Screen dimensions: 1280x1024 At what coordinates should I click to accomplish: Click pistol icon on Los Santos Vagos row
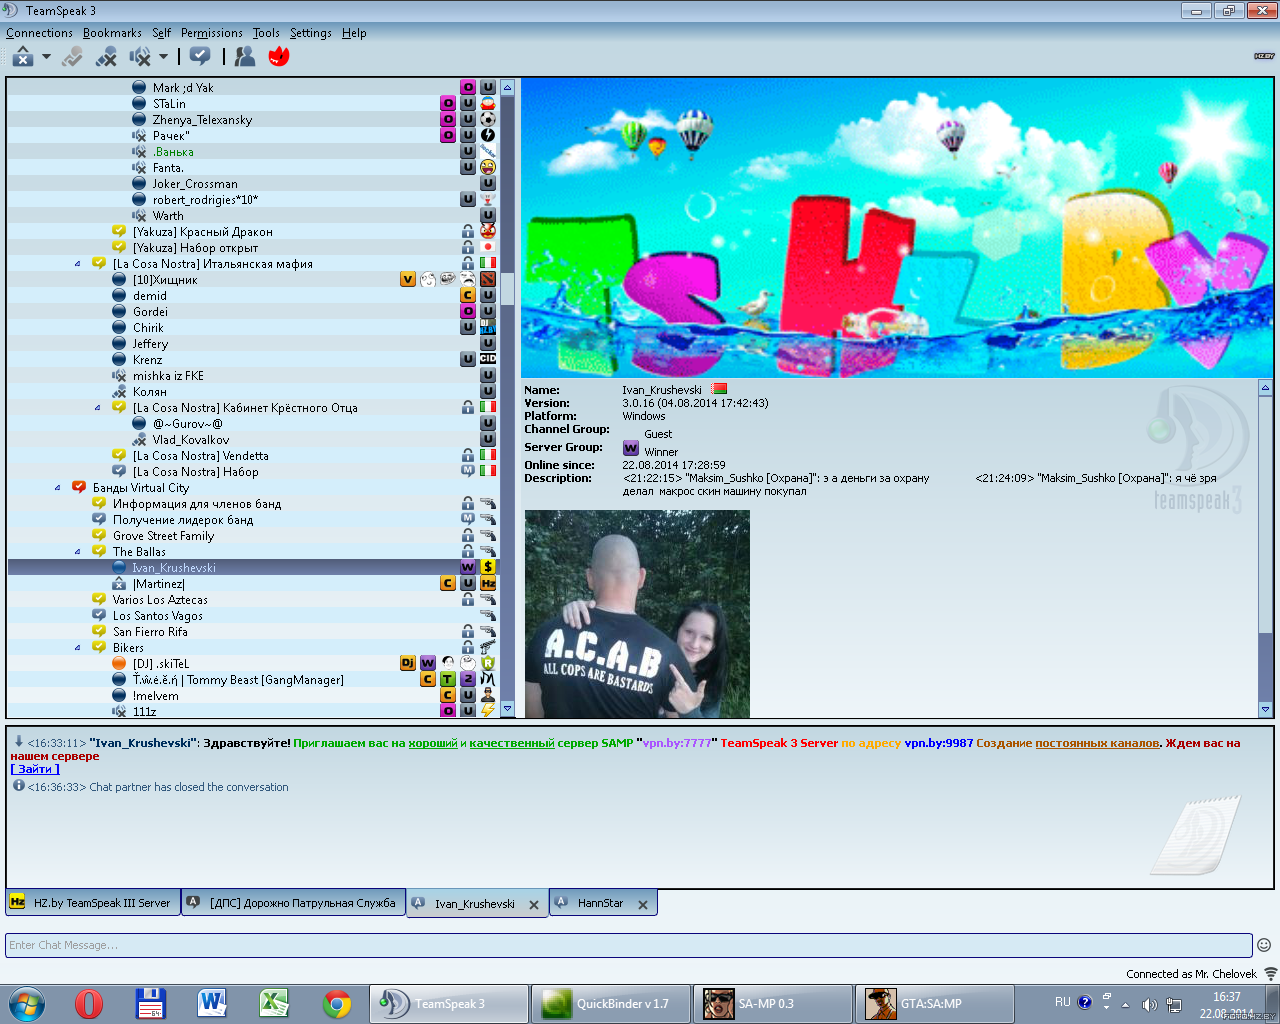pos(488,615)
